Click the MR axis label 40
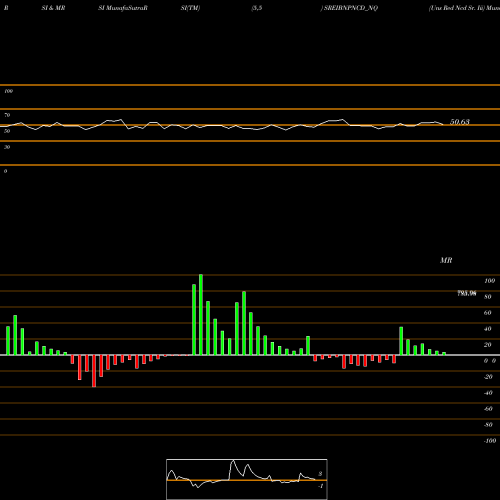 click(x=488, y=329)
